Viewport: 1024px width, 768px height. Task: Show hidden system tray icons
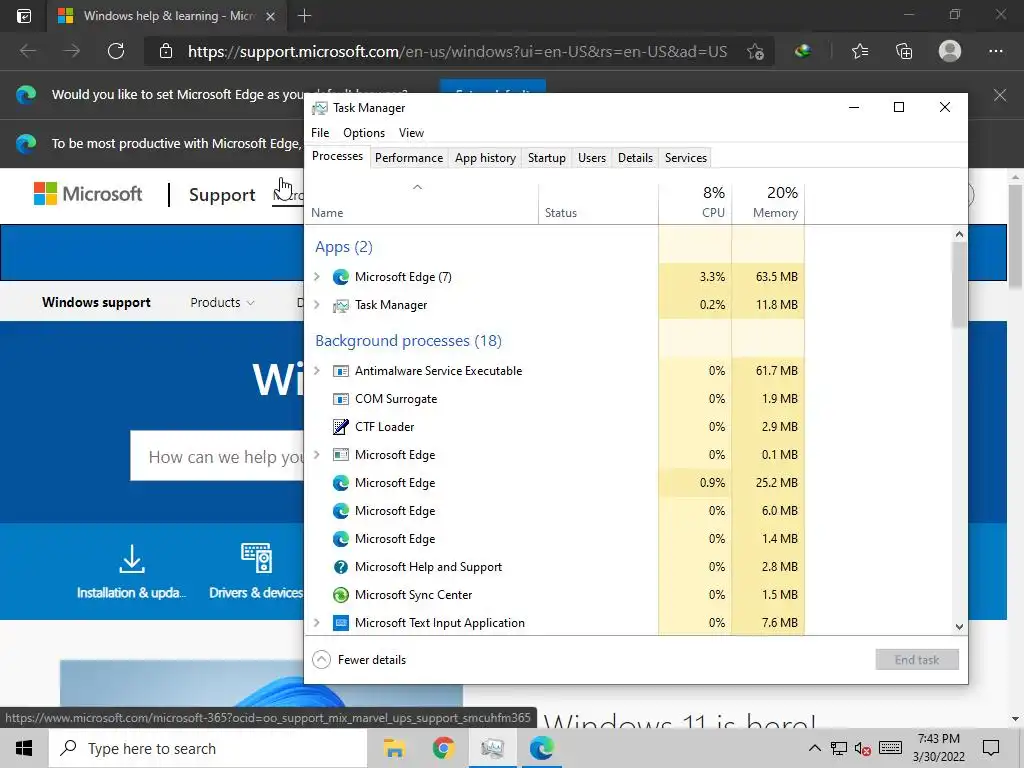click(814, 748)
